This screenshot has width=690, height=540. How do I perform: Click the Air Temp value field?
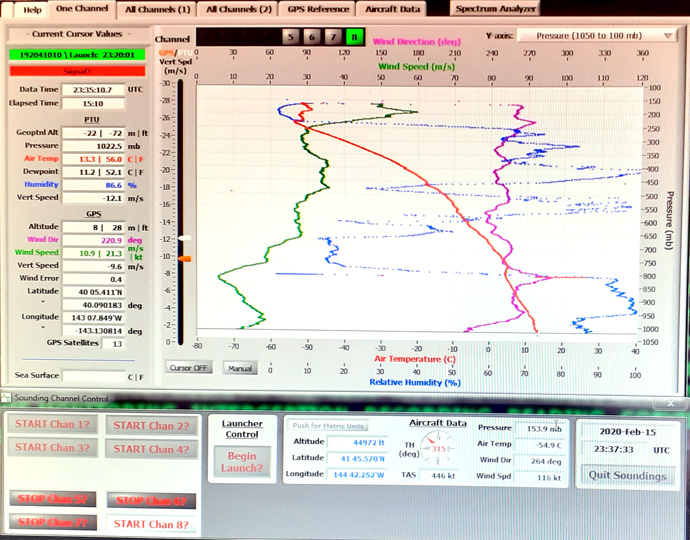[x=93, y=159]
